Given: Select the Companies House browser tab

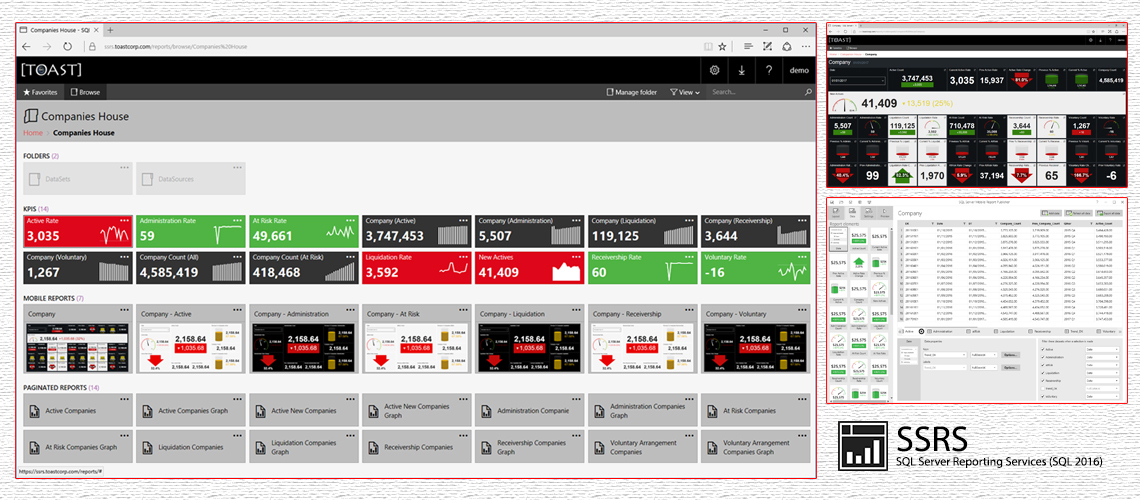Looking at the screenshot, I should point(60,30).
